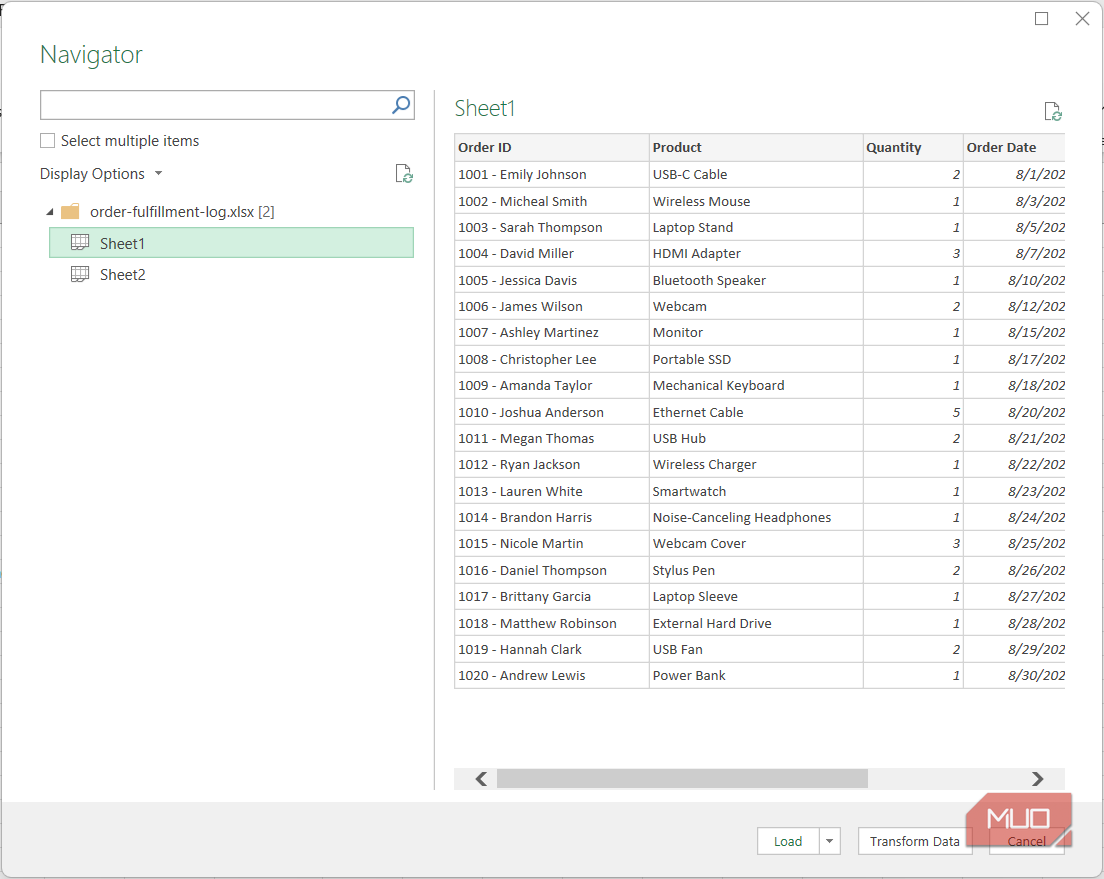Click the 'Smartwatch' product cell
Screen dimensions: 1104x879
tap(756, 490)
